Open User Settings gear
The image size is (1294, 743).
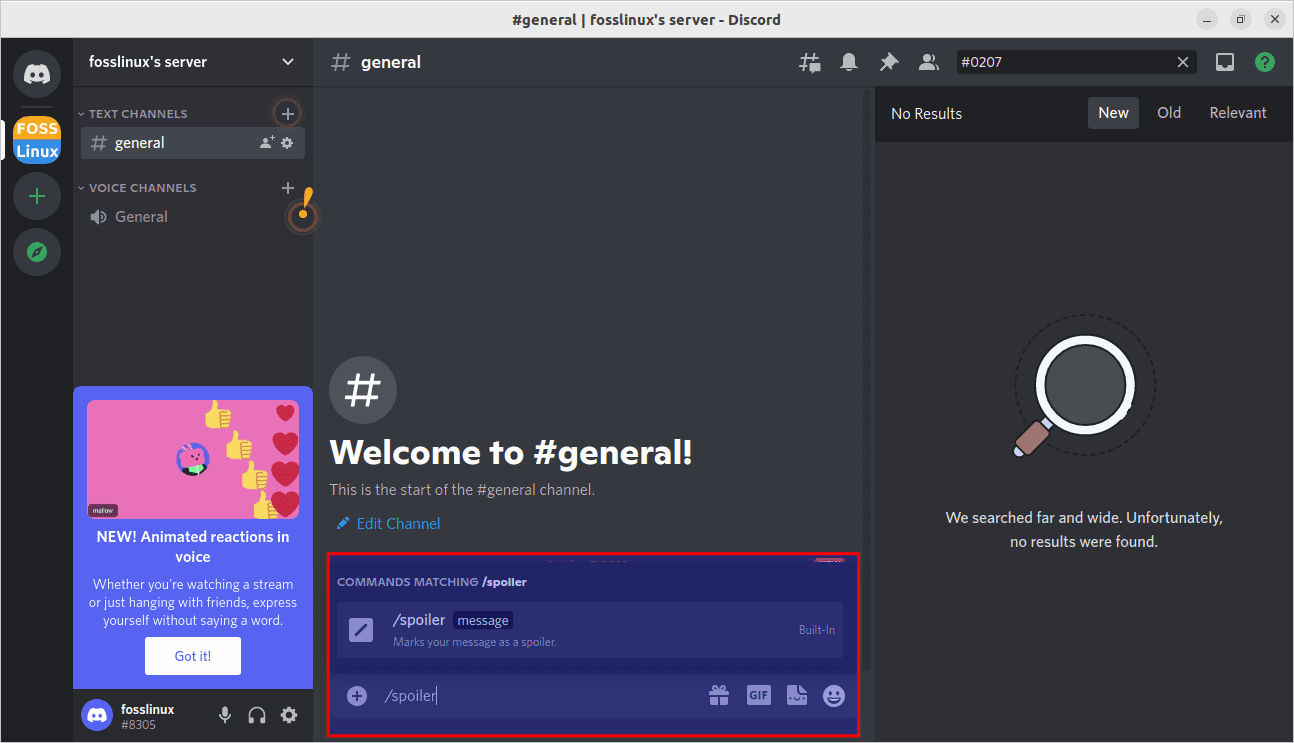pos(289,715)
